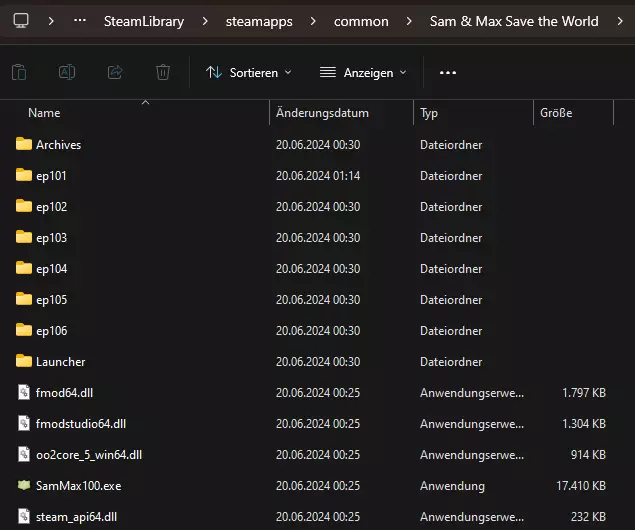Expand chevron after SteamLibrary
Image resolution: width=635 pixels, height=530 pixels.
coord(205,21)
